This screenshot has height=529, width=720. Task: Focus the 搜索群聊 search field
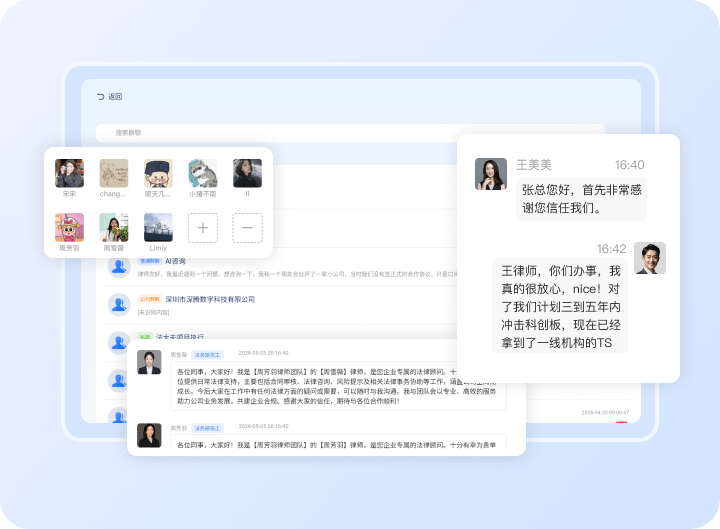(x=350, y=133)
